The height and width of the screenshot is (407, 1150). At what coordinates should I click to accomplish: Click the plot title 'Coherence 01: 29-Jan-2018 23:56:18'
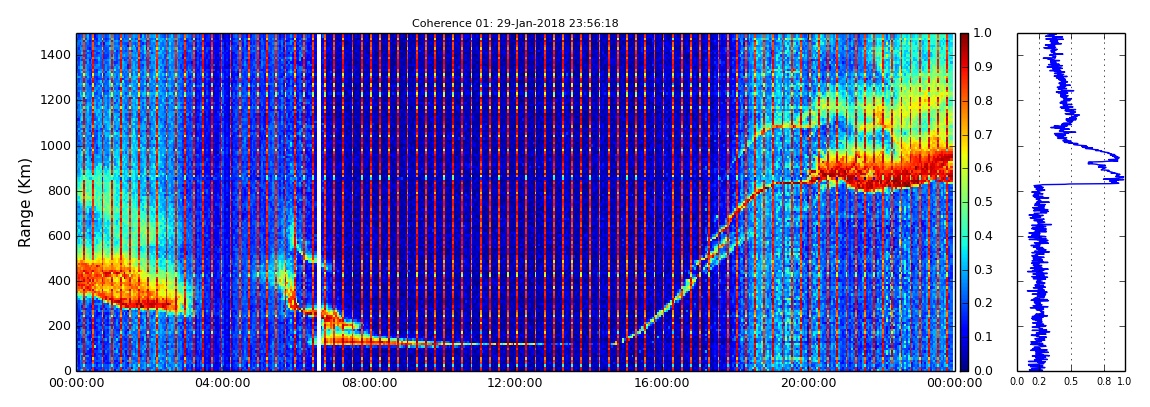click(515, 23)
